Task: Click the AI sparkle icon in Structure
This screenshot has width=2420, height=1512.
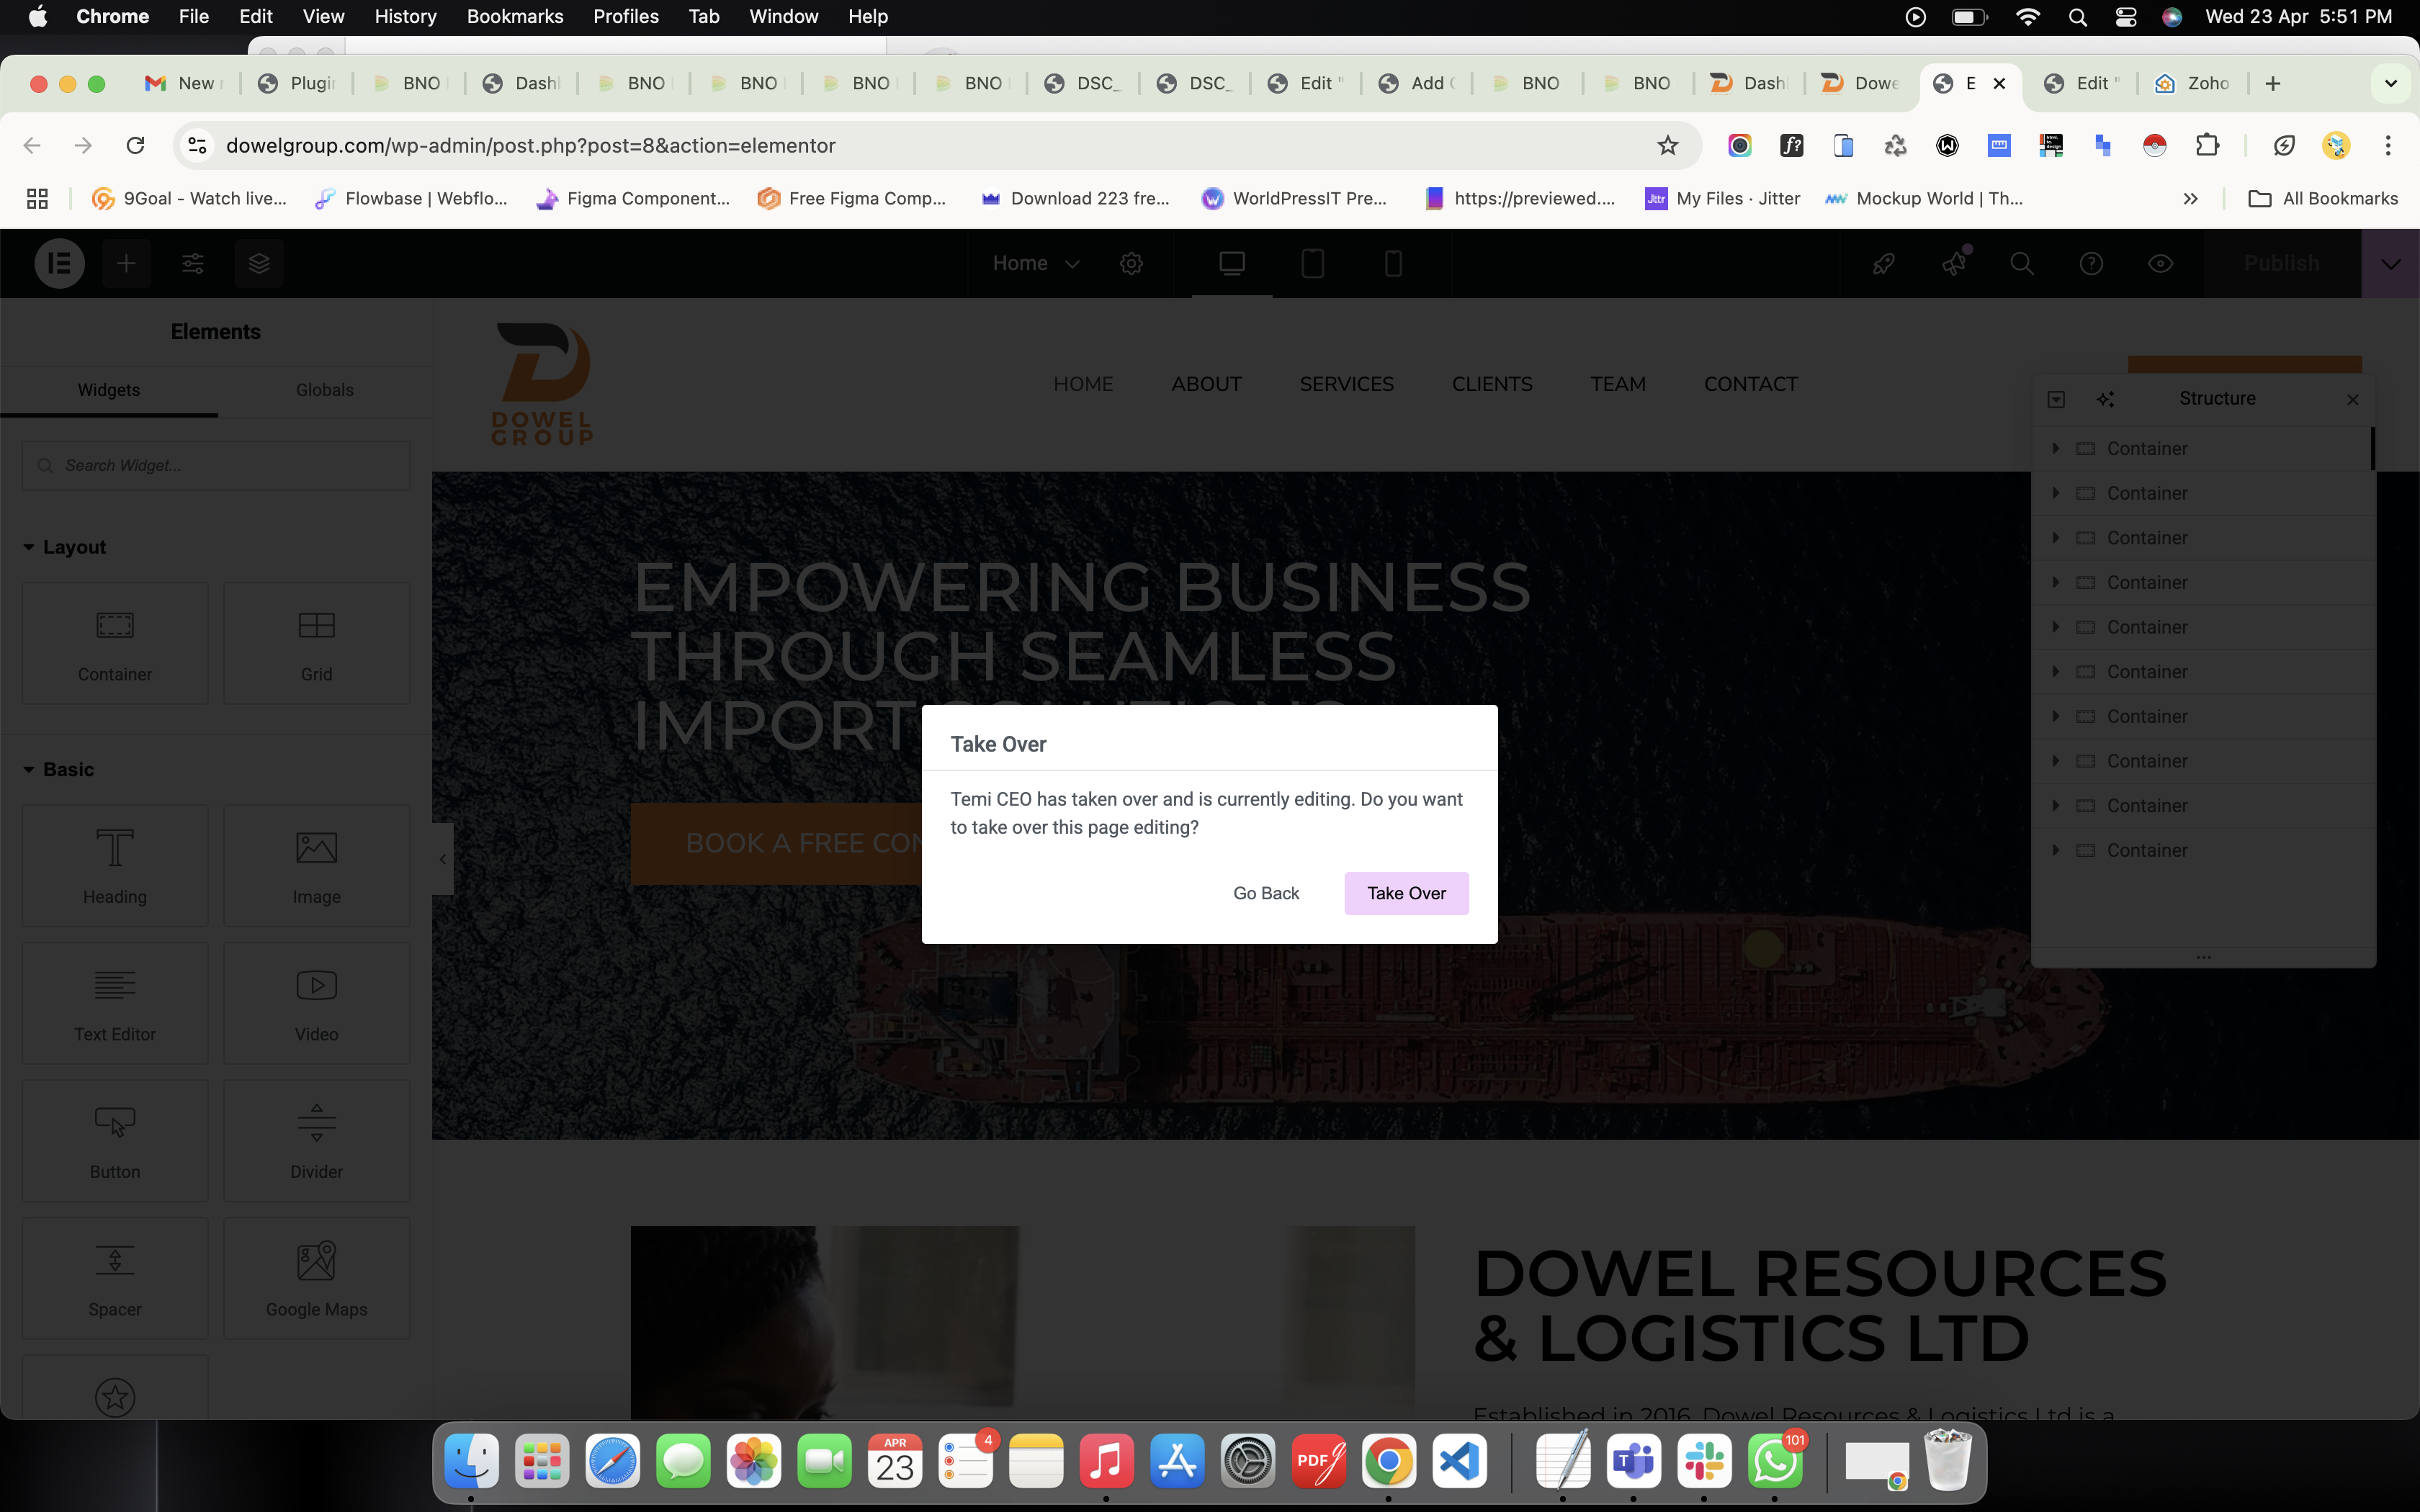Action: pyautogui.click(x=2105, y=399)
